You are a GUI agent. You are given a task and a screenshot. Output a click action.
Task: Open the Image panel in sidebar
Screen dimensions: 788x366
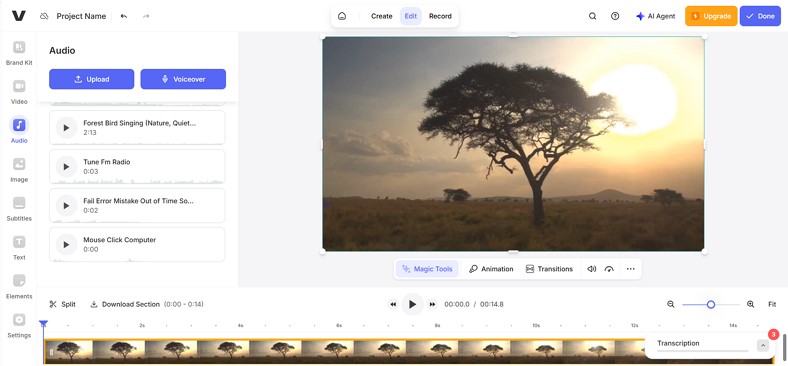pyautogui.click(x=19, y=169)
